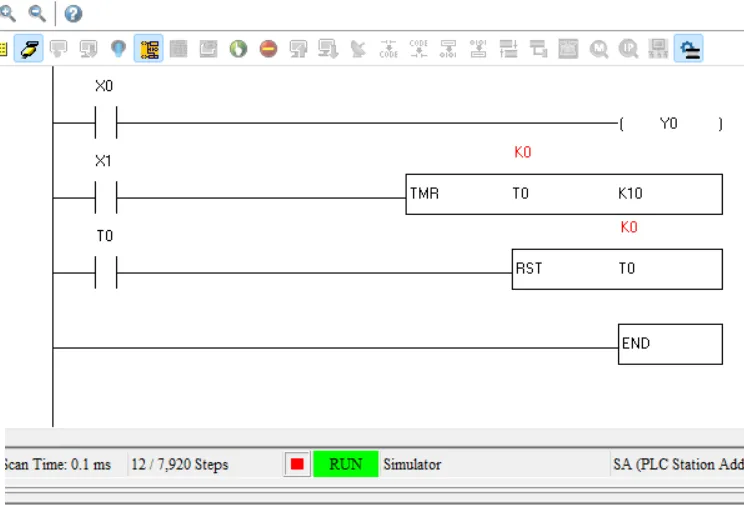Click the ladder-to-code compile icon
This screenshot has width=744, height=505.
click(389, 48)
